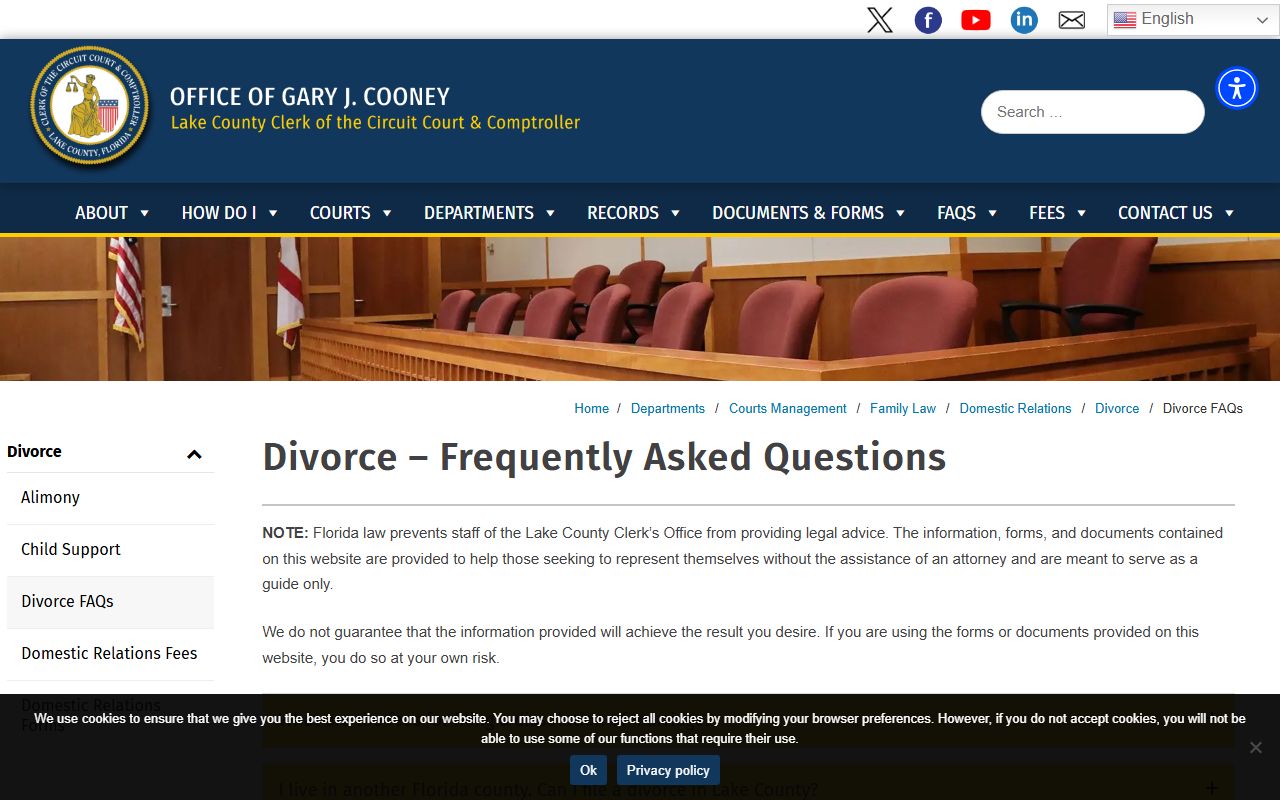The image size is (1280, 800).
Task: Visit the Facebook page icon
Action: (928, 20)
